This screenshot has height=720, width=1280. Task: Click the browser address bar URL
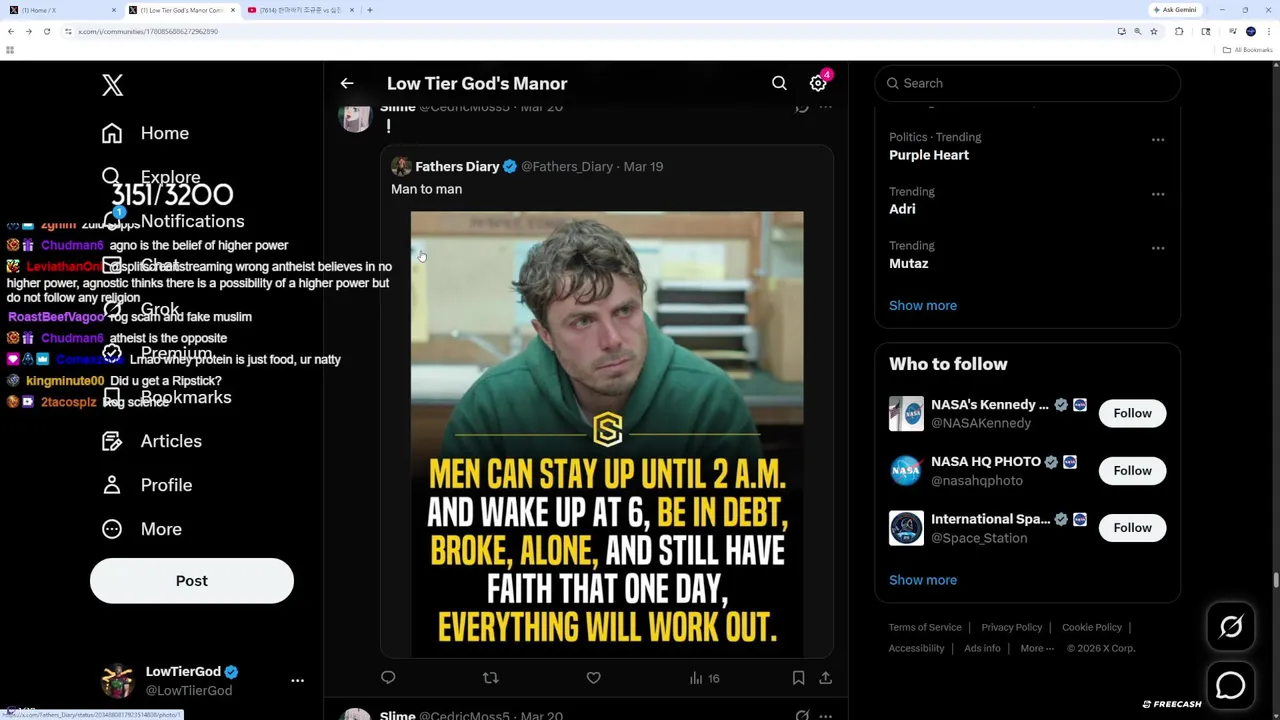(x=148, y=31)
